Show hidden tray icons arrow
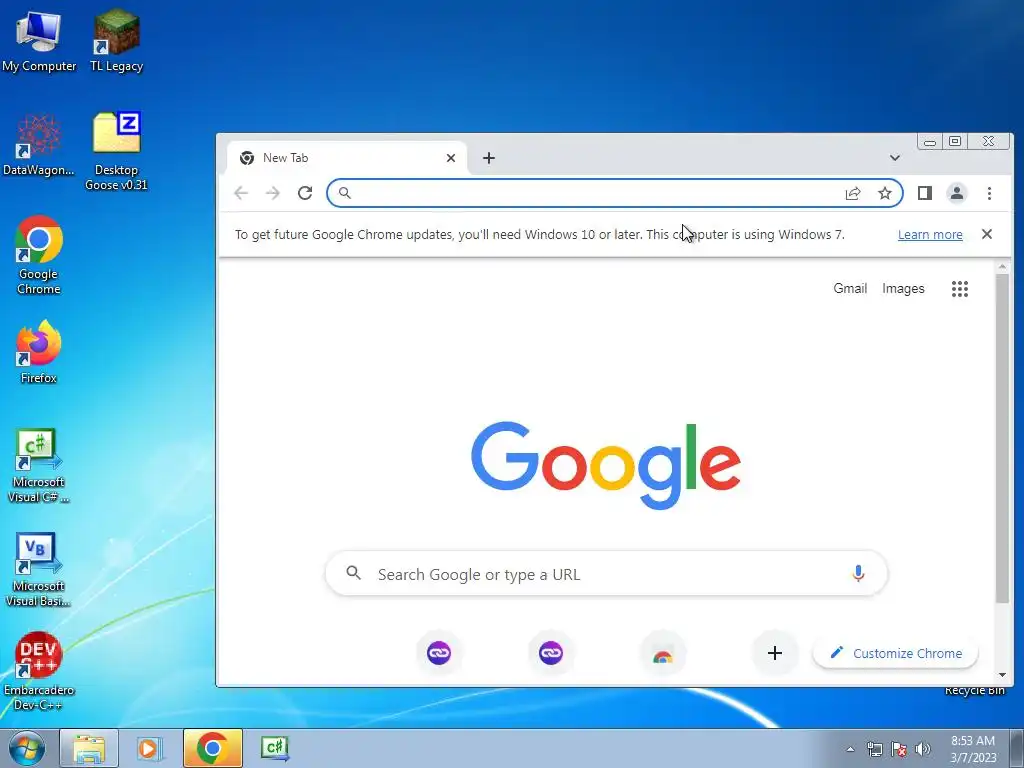Viewport: 1024px width, 768px height. coord(850,749)
